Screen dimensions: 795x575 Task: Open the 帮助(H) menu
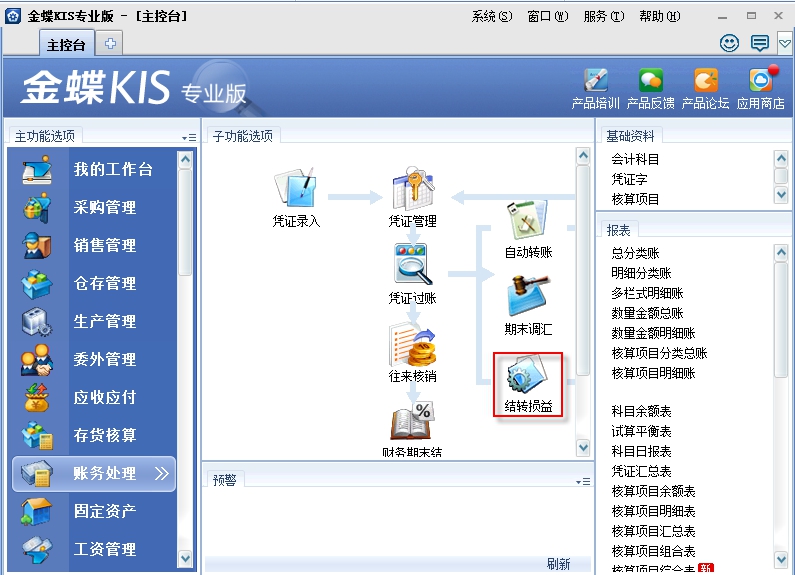tap(659, 17)
